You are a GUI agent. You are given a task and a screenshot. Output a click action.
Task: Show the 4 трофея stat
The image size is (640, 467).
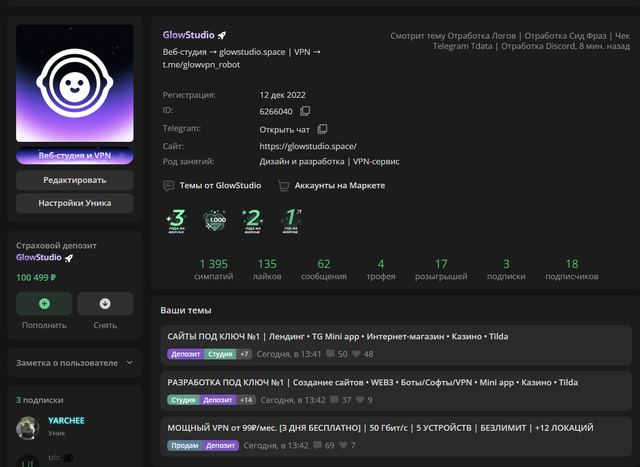coord(381,269)
